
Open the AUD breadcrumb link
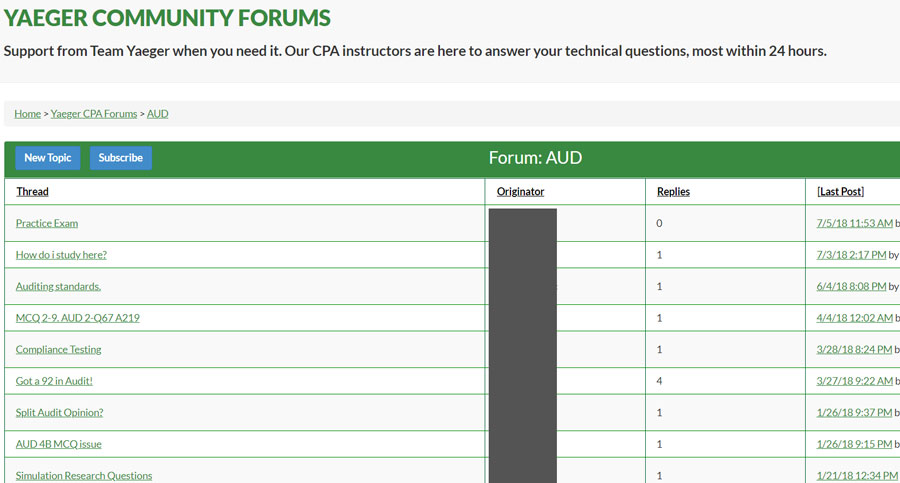coord(157,114)
